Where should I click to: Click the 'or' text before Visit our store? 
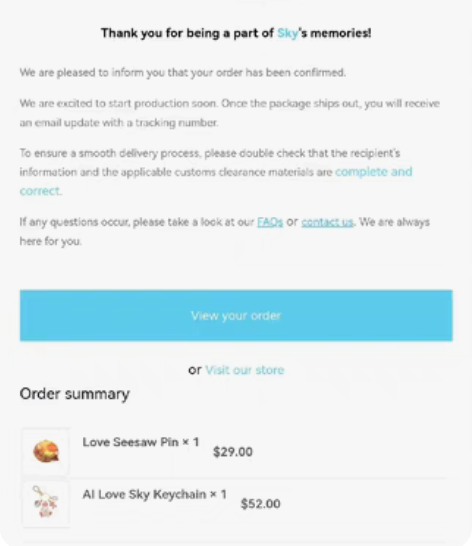(x=195, y=370)
